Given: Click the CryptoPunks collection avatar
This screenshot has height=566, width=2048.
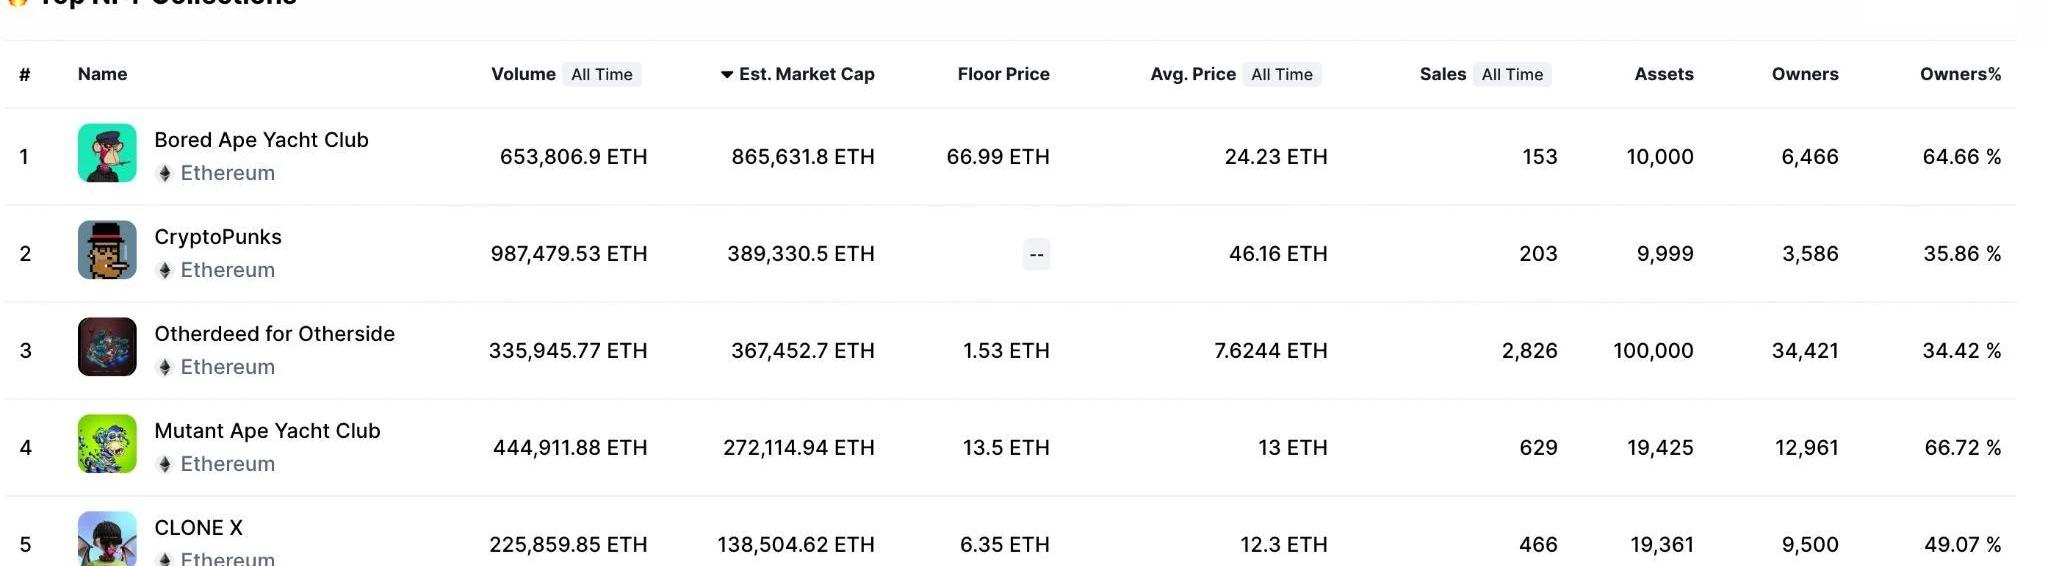Looking at the screenshot, I should pyautogui.click(x=107, y=250).
